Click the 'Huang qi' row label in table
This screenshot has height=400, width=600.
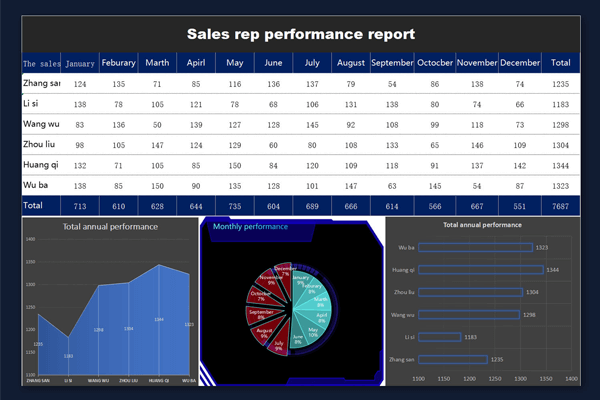click(x=42, y=164)
